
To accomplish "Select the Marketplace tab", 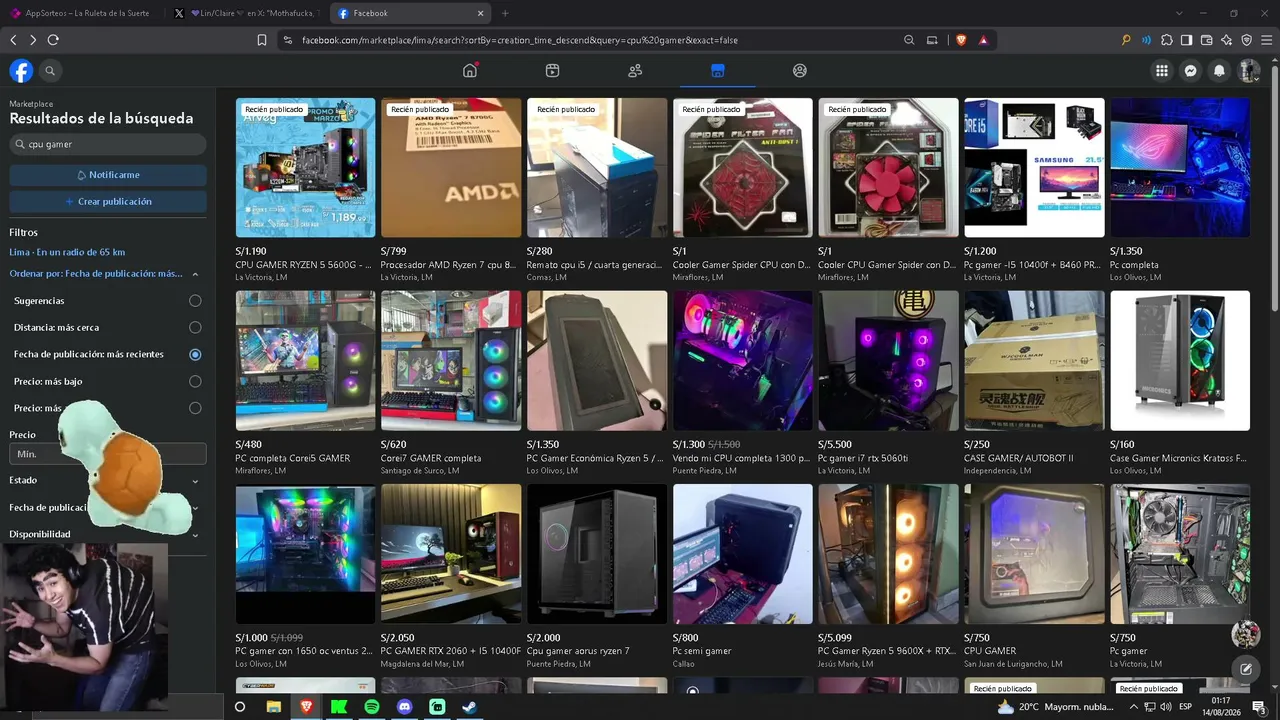I will pos(717,71).
